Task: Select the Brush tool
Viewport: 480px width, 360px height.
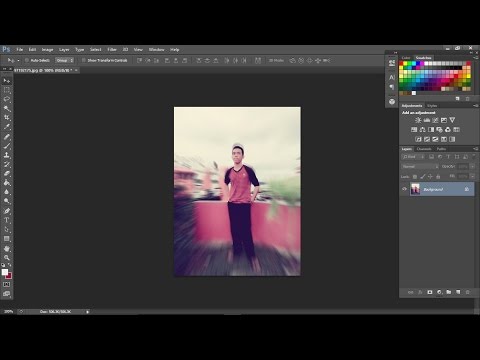Action: click(x=7, y=146)
